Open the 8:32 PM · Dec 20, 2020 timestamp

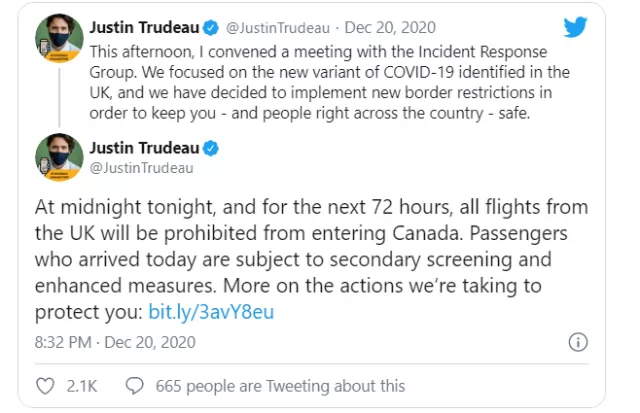(x=115, y=342)
